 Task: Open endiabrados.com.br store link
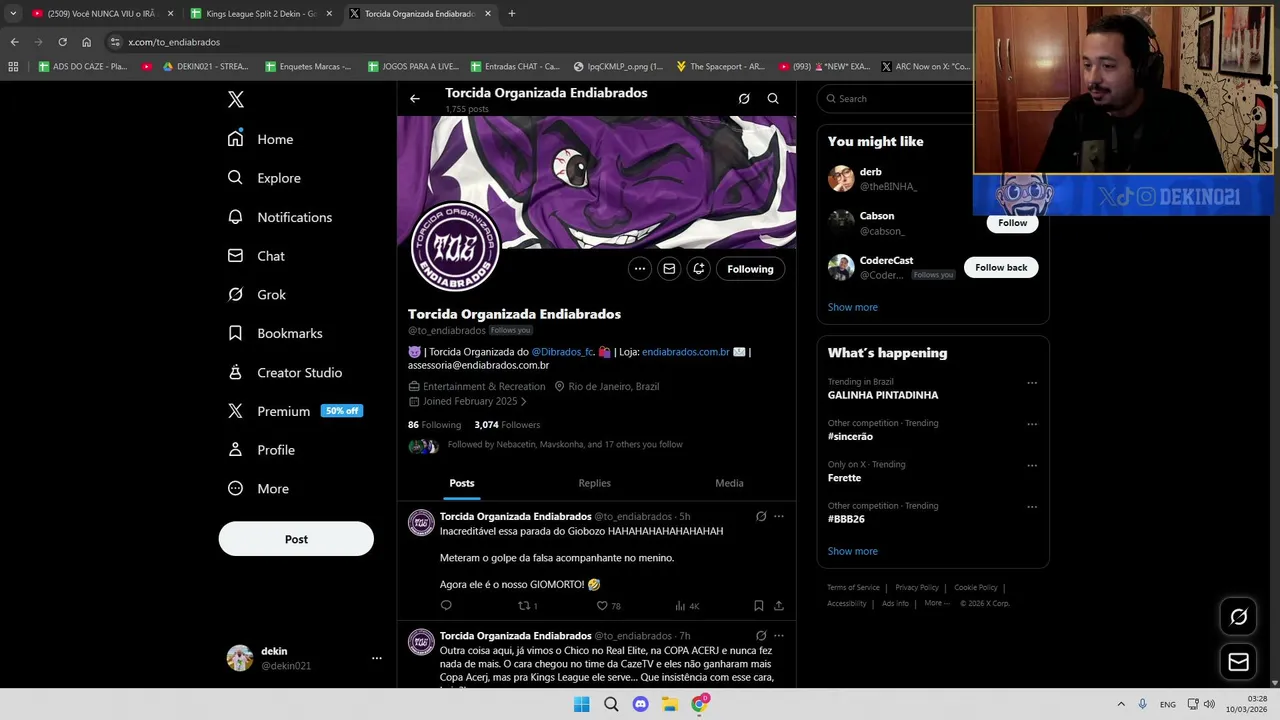(685, 352)
